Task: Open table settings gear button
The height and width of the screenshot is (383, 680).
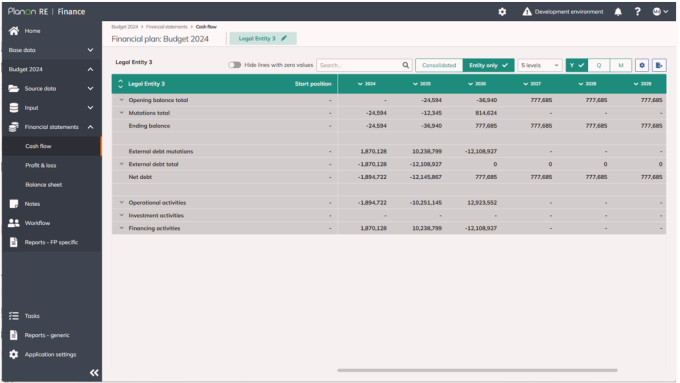Action: coord(642,65)
